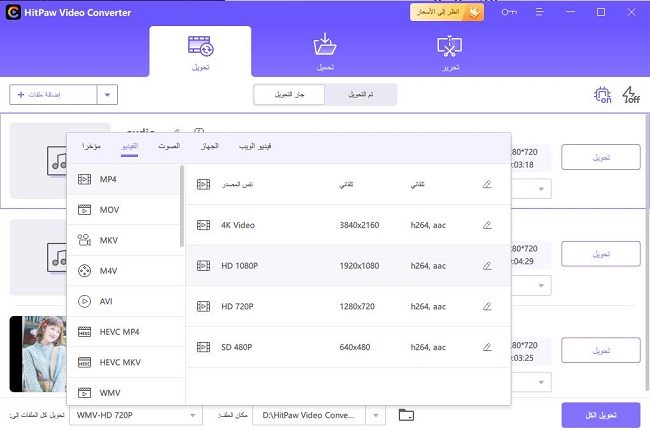This screenshot has height=431, width=650.
Task: Click the film icon beside SD 480P
Action: click(203, 347)
